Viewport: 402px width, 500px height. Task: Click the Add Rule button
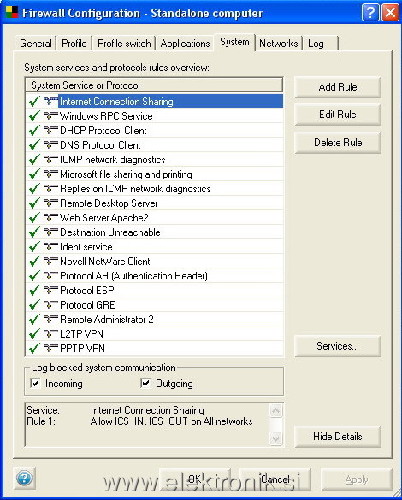pyautogui.click(x=337, y=87)
